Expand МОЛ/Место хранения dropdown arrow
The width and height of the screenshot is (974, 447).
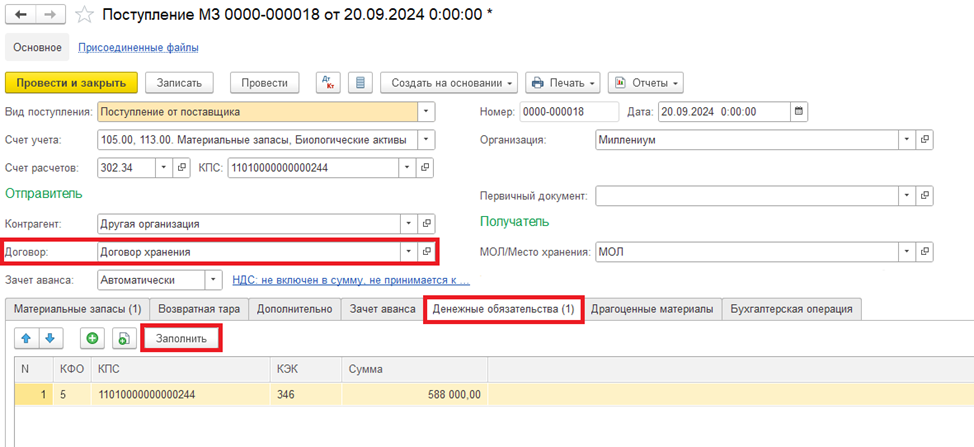coord(906,252)
